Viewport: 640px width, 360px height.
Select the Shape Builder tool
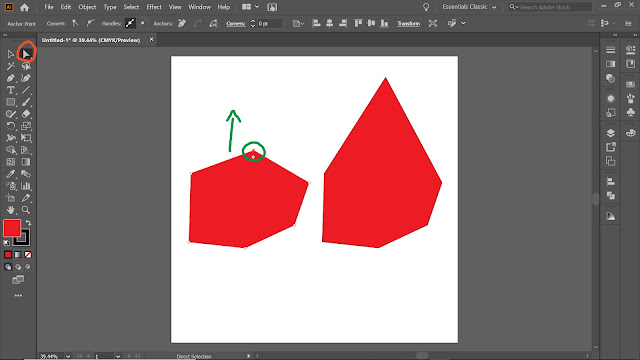point(11,150)
